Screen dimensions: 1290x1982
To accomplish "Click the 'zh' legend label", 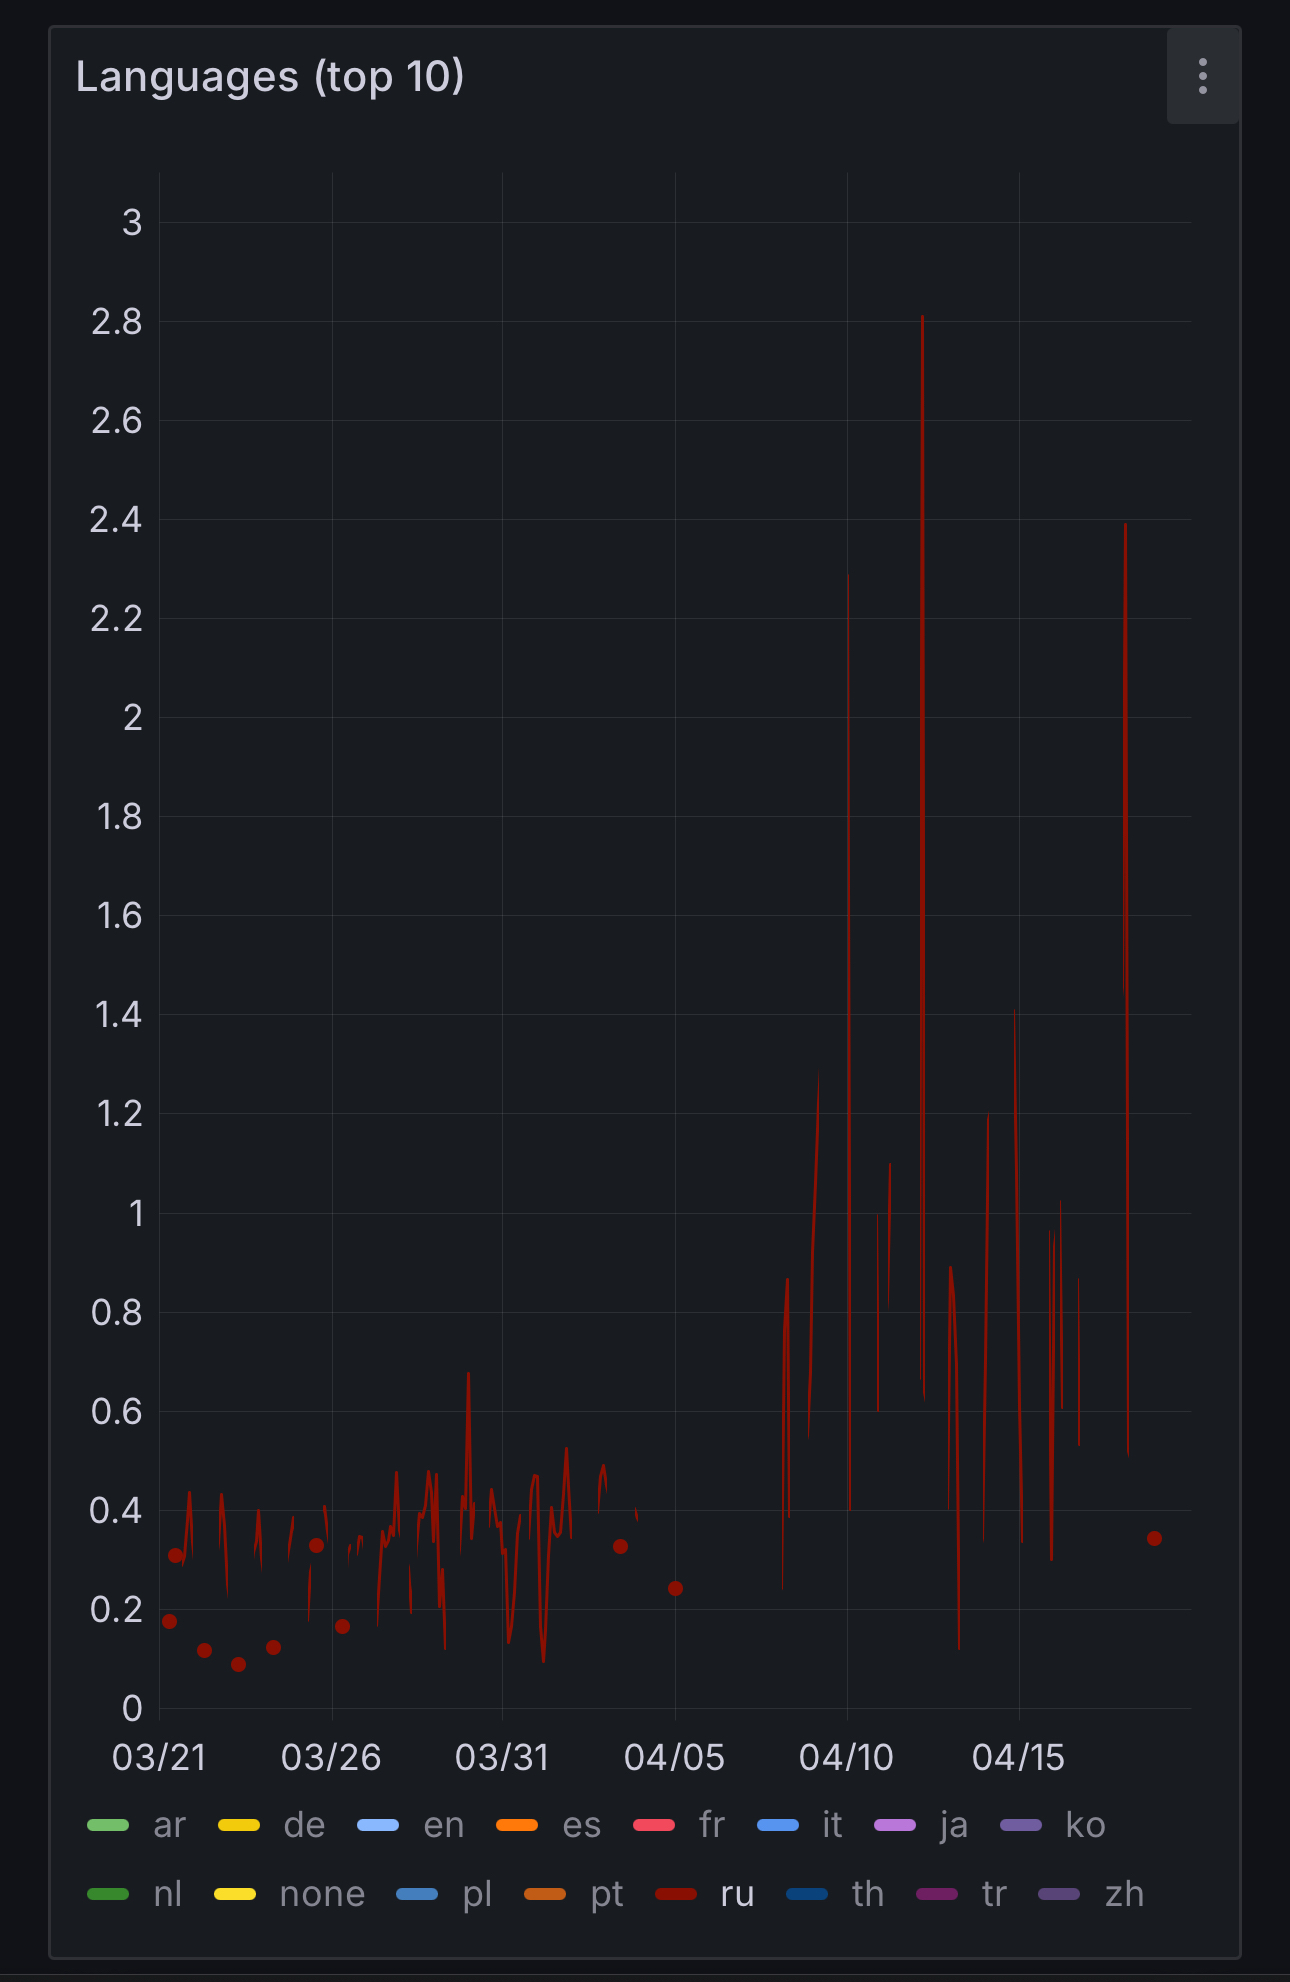I will 1124,1894.
